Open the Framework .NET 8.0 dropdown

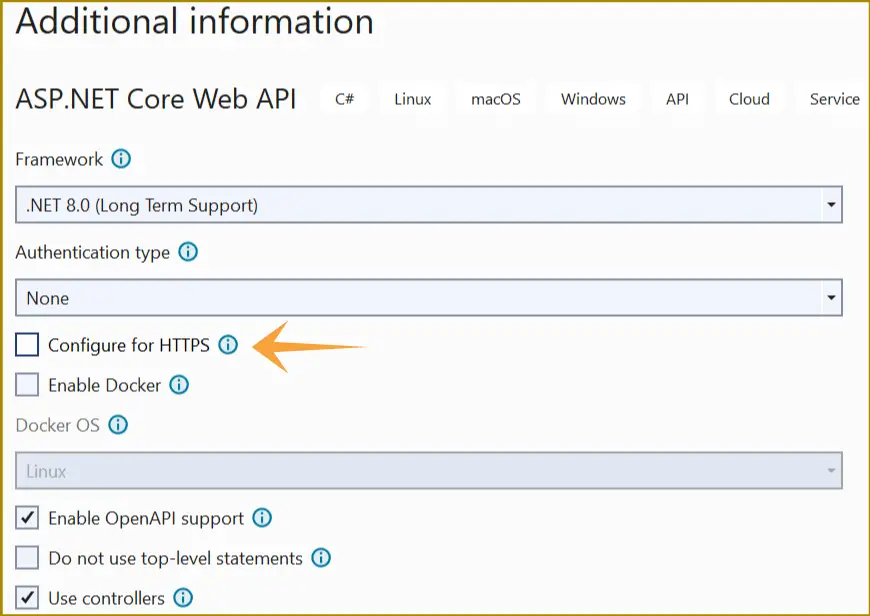(429, 205)
